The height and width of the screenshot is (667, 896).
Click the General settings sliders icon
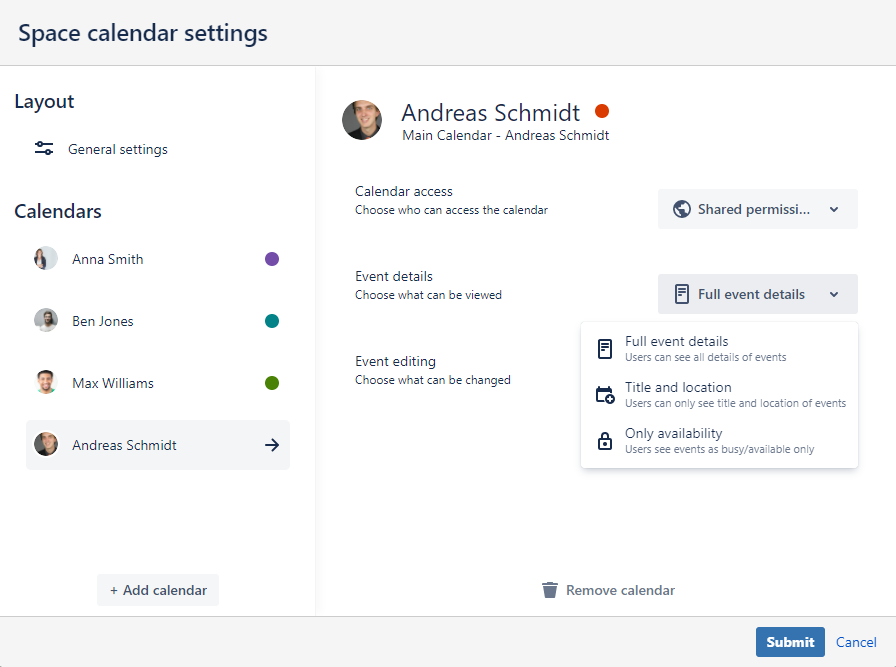(44, 149)
